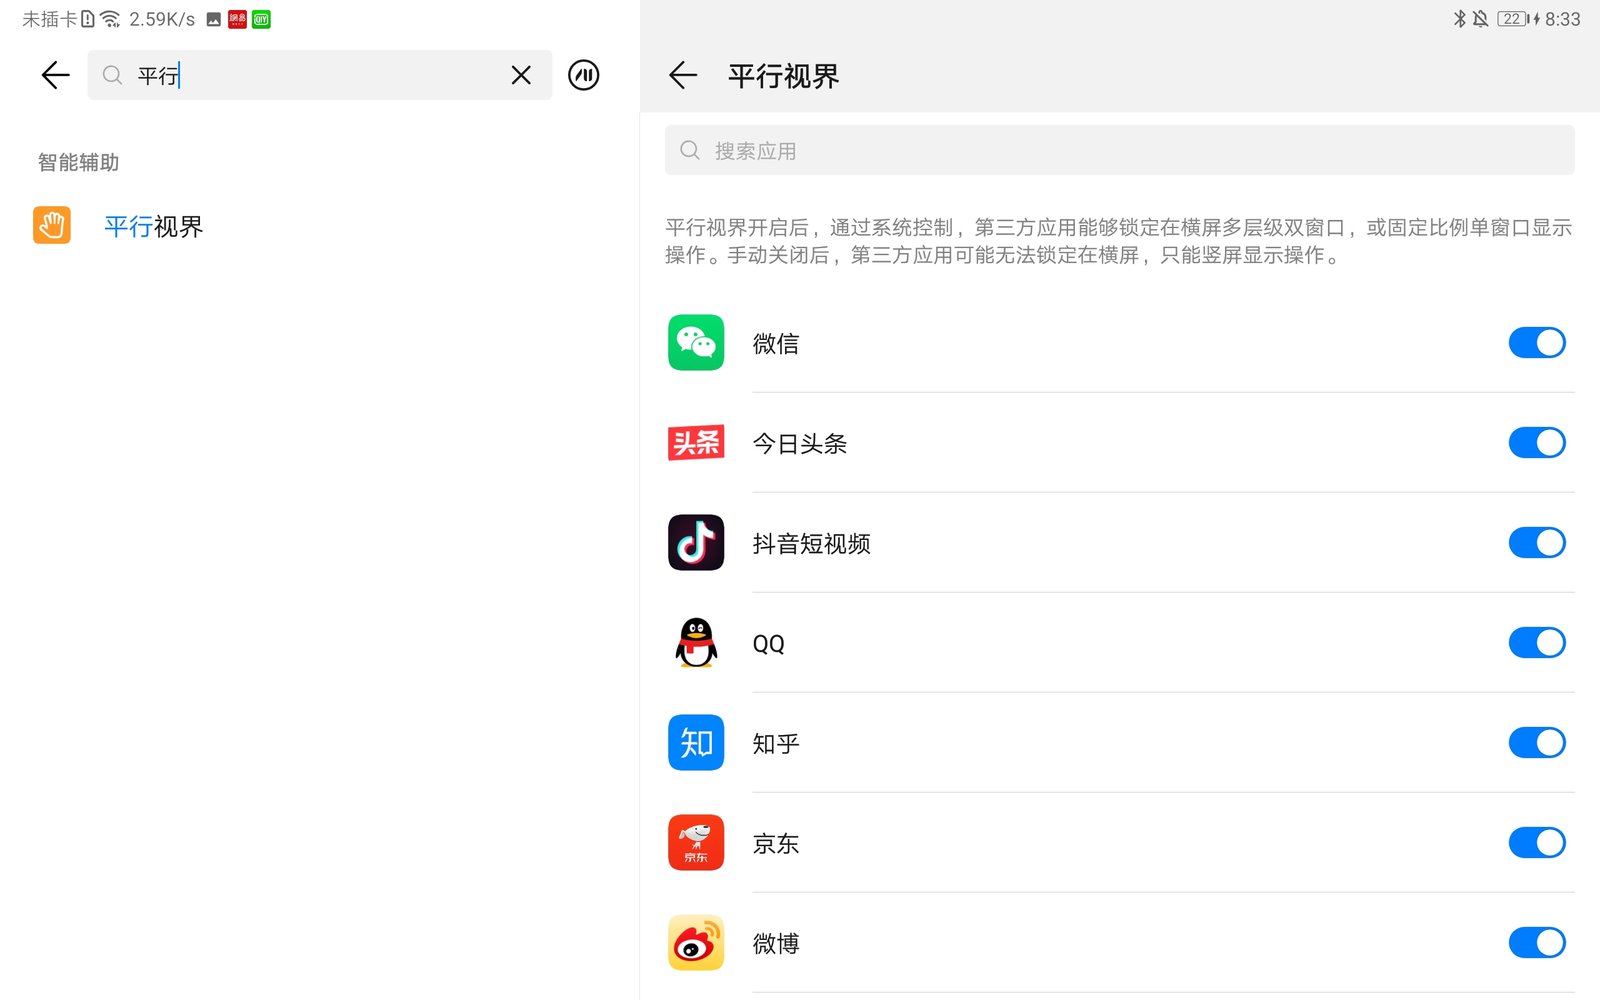Focus the 搜索应用 search box
Image resolution: width=1600 pixels, height=1000 pixels.
coord(1119,150)
